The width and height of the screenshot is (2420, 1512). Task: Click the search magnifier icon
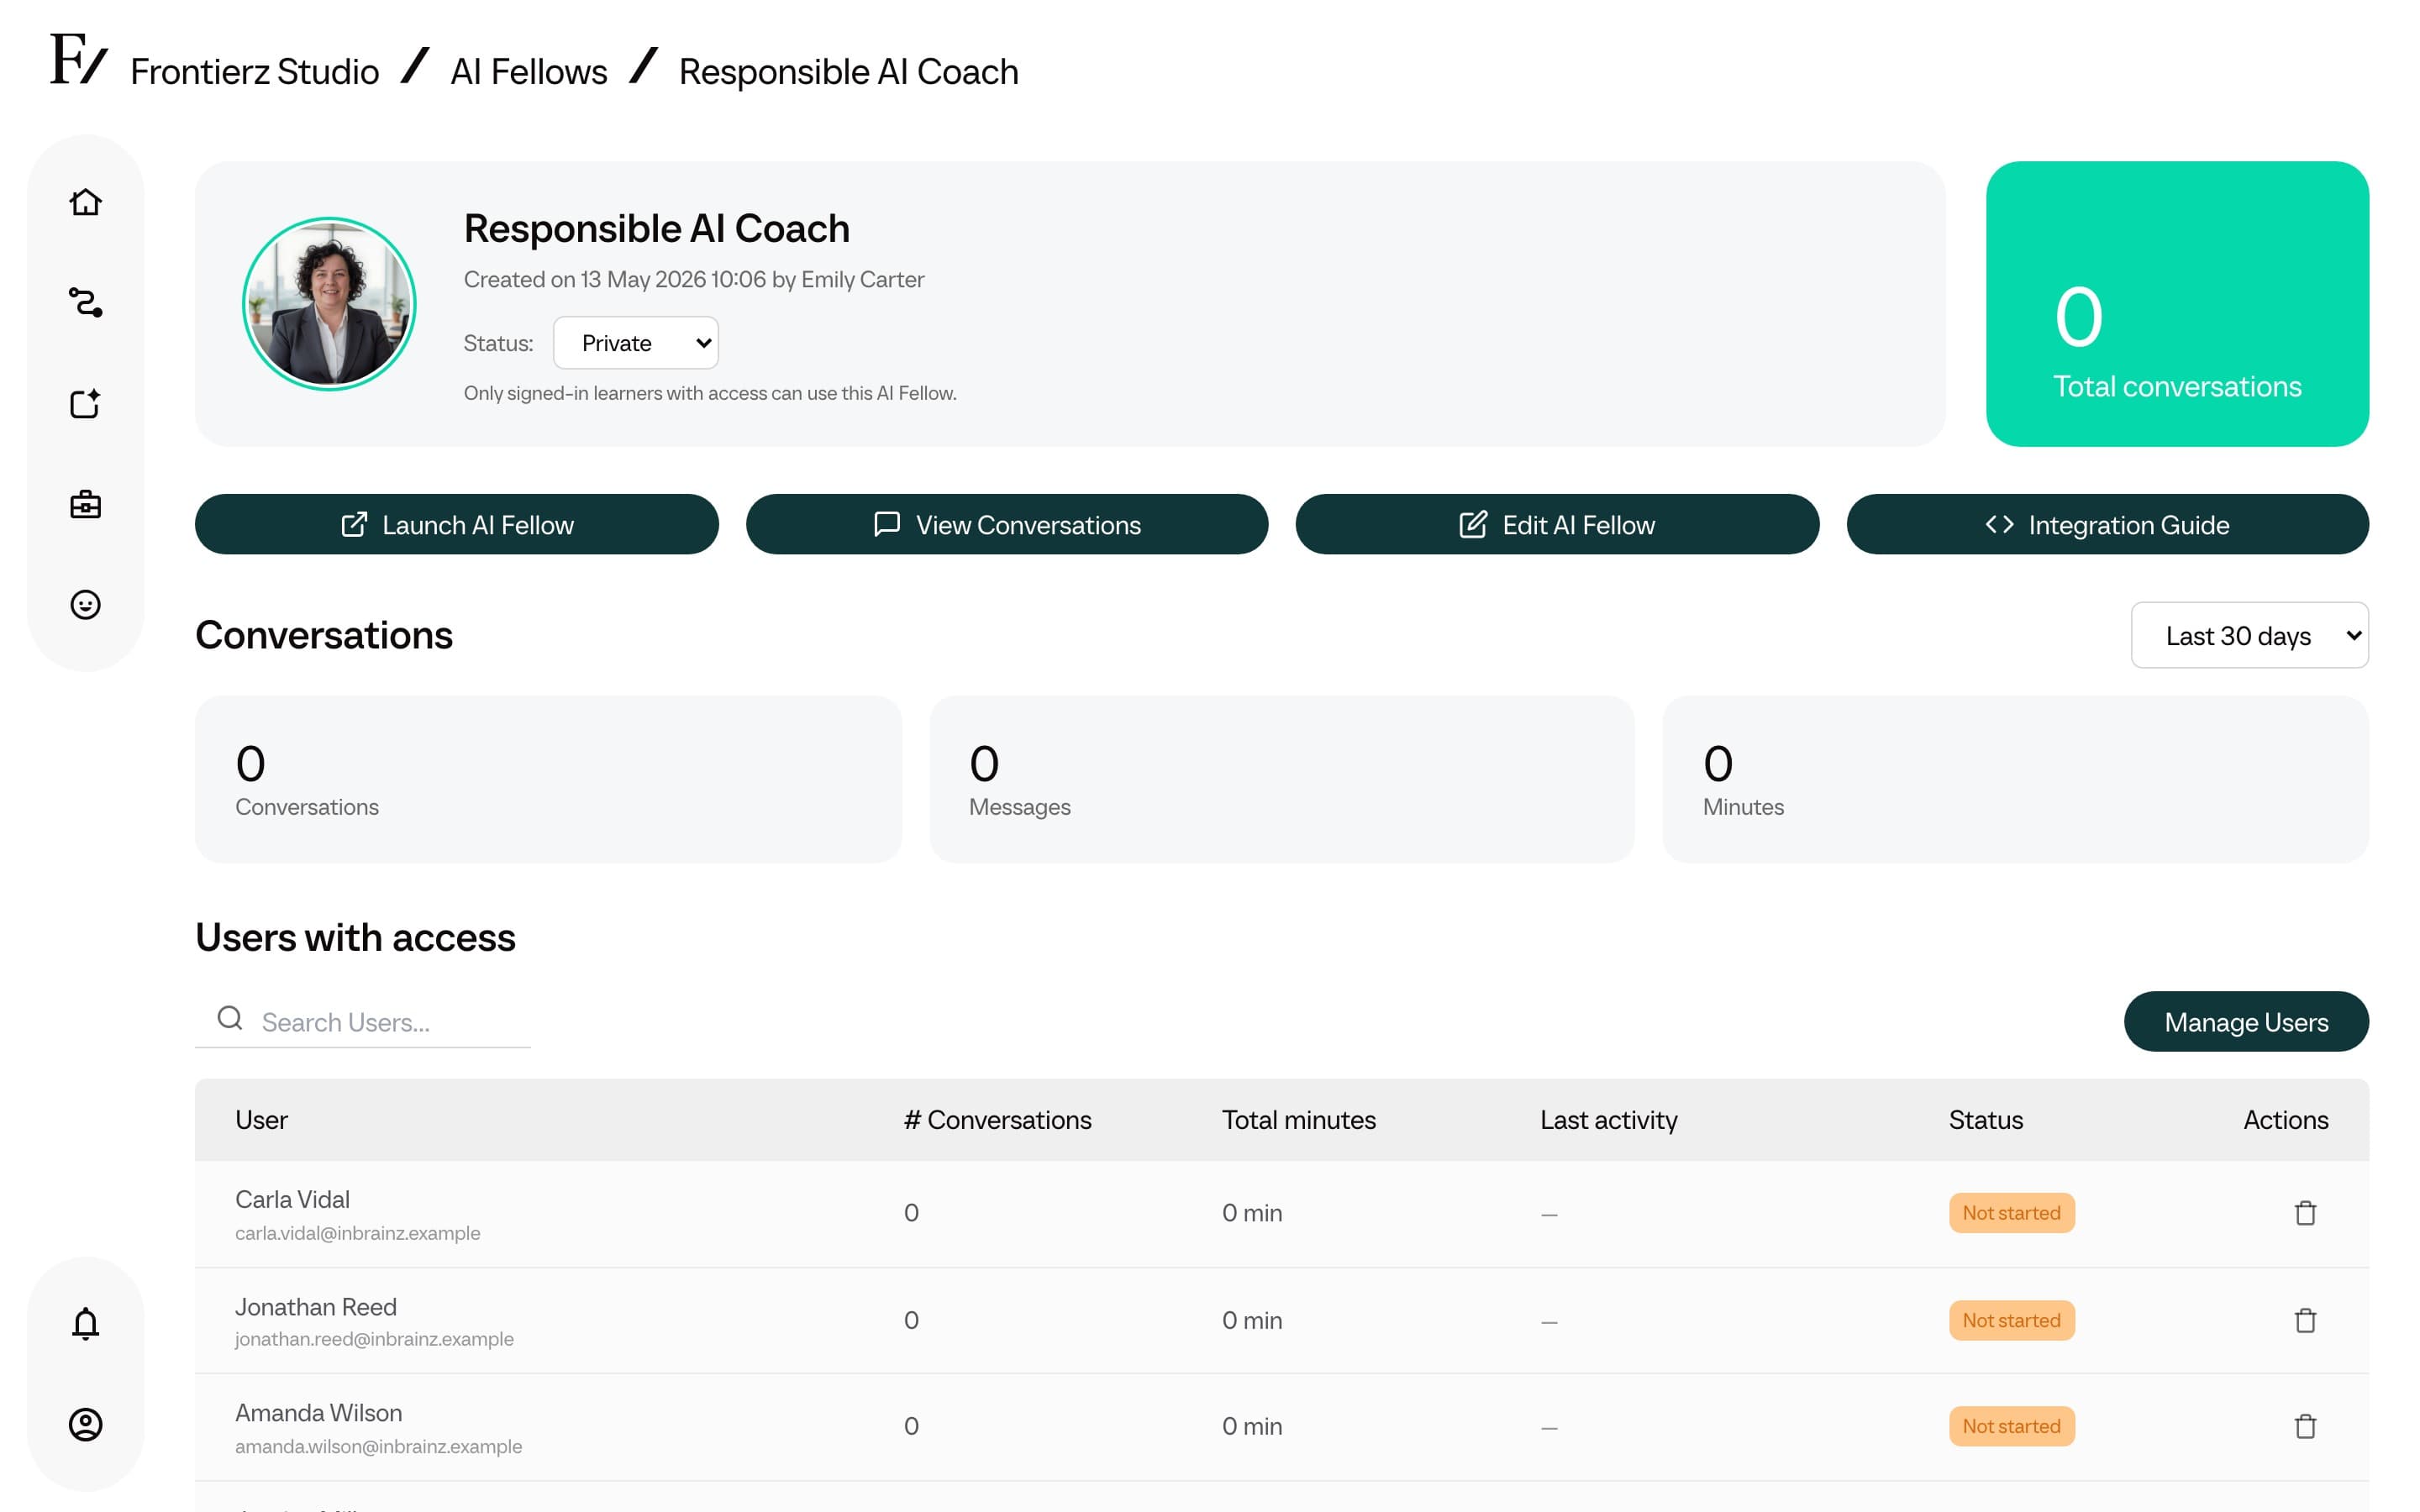tap(230, 1018)
